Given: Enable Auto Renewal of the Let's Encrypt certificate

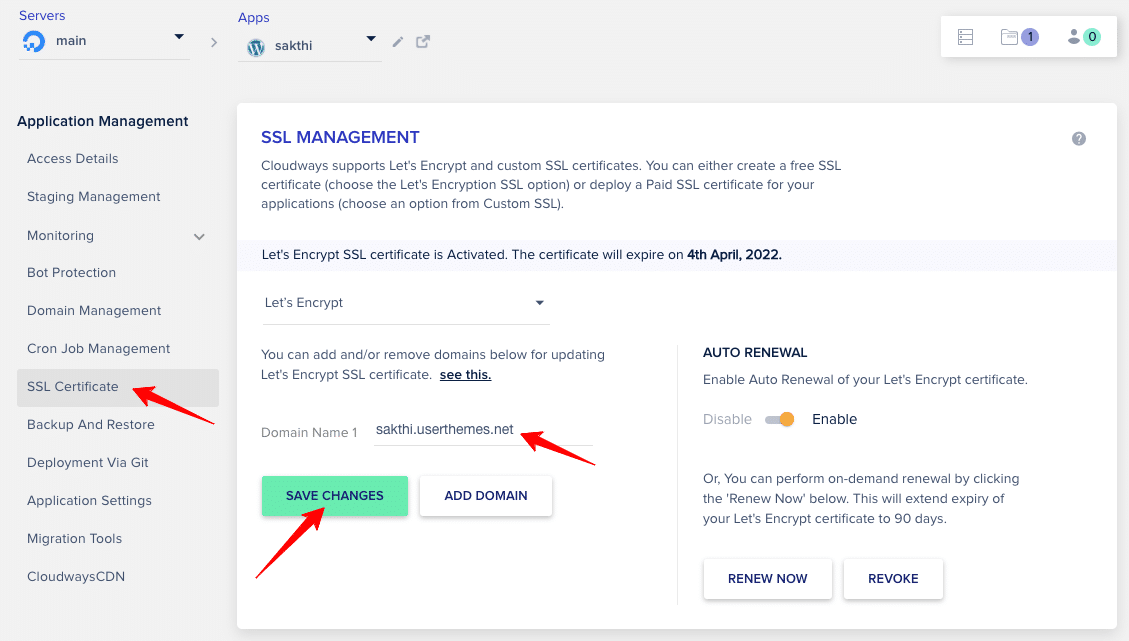Looking at the screenshot, I should tap(779, 419).
